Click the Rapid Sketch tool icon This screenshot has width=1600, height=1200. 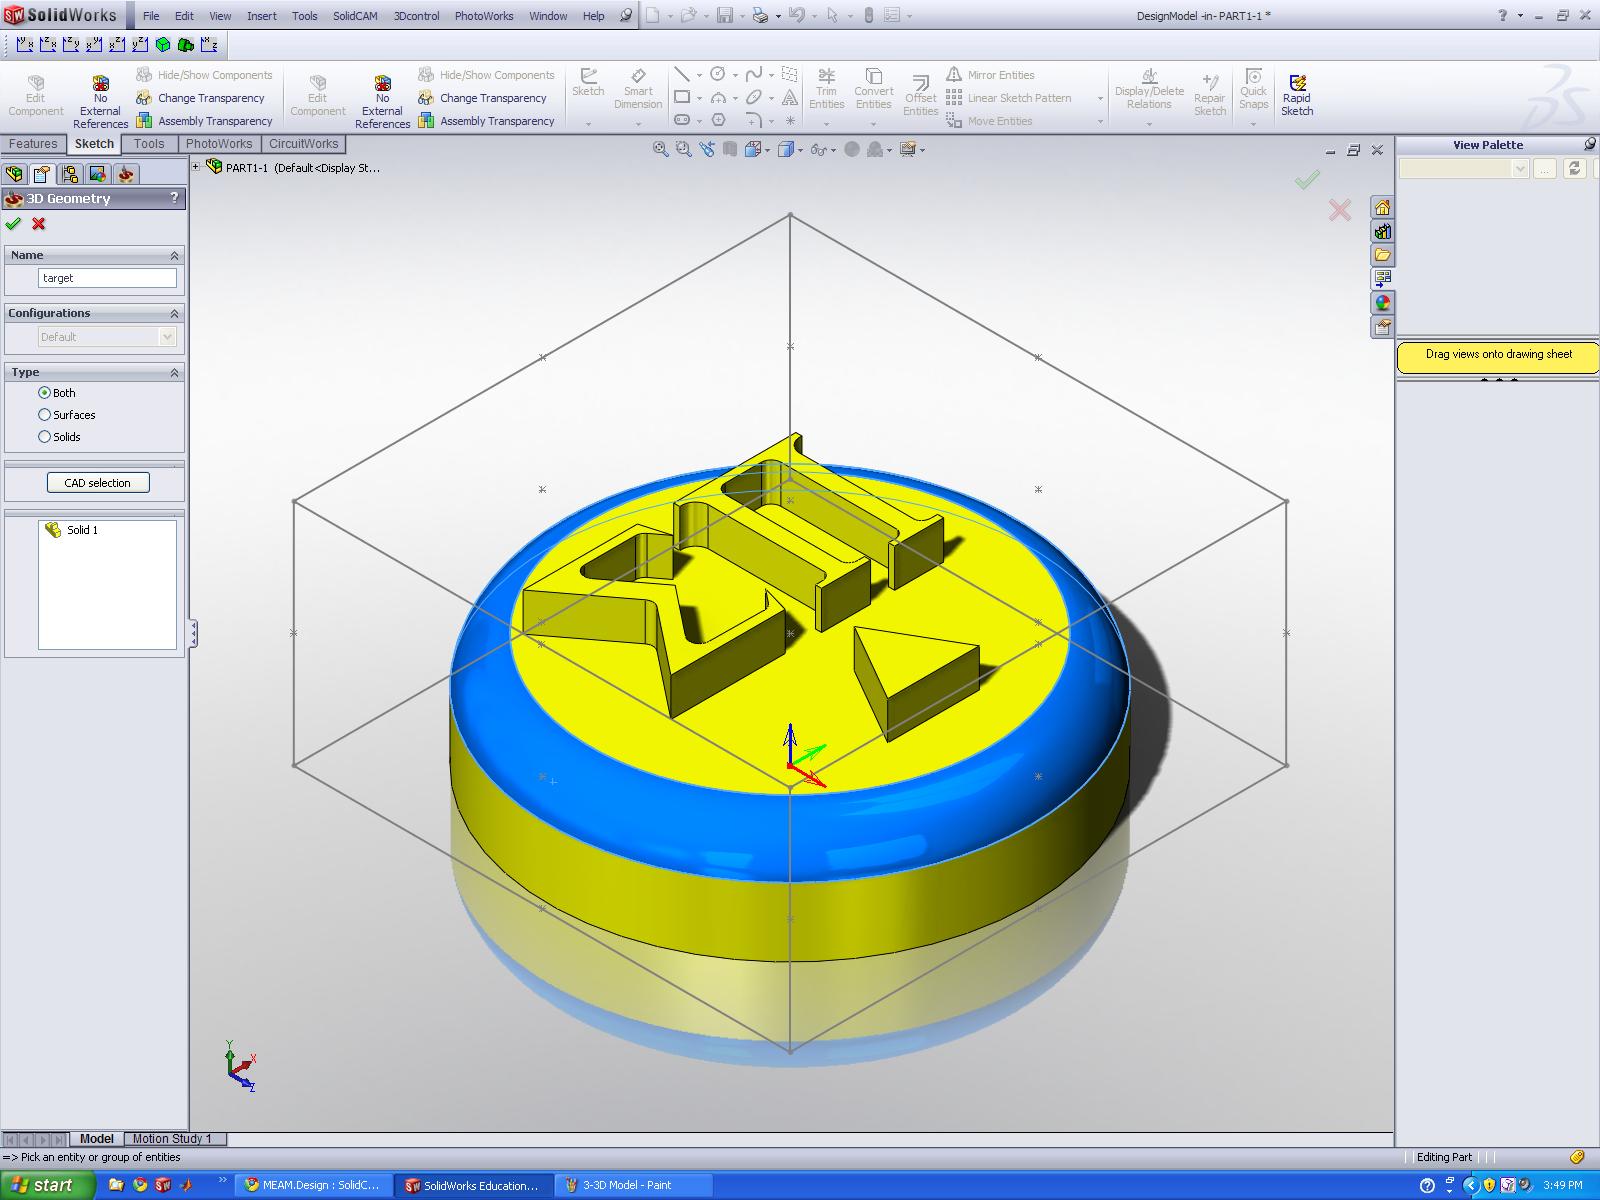tap(1297, 84)
